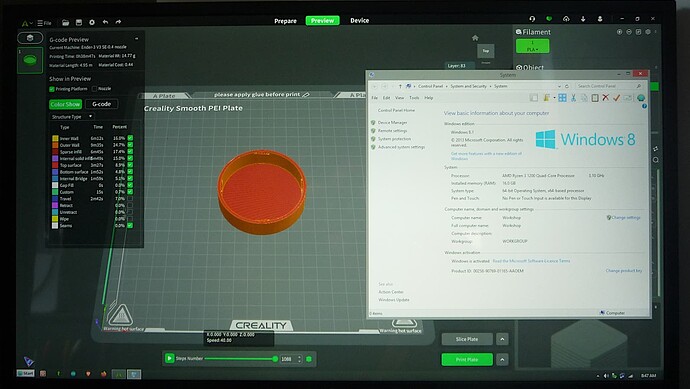The height and width of the screenshot is (389, 690).
Task: Click the red X delete icon in System toolbar
Action: point(606,98)
